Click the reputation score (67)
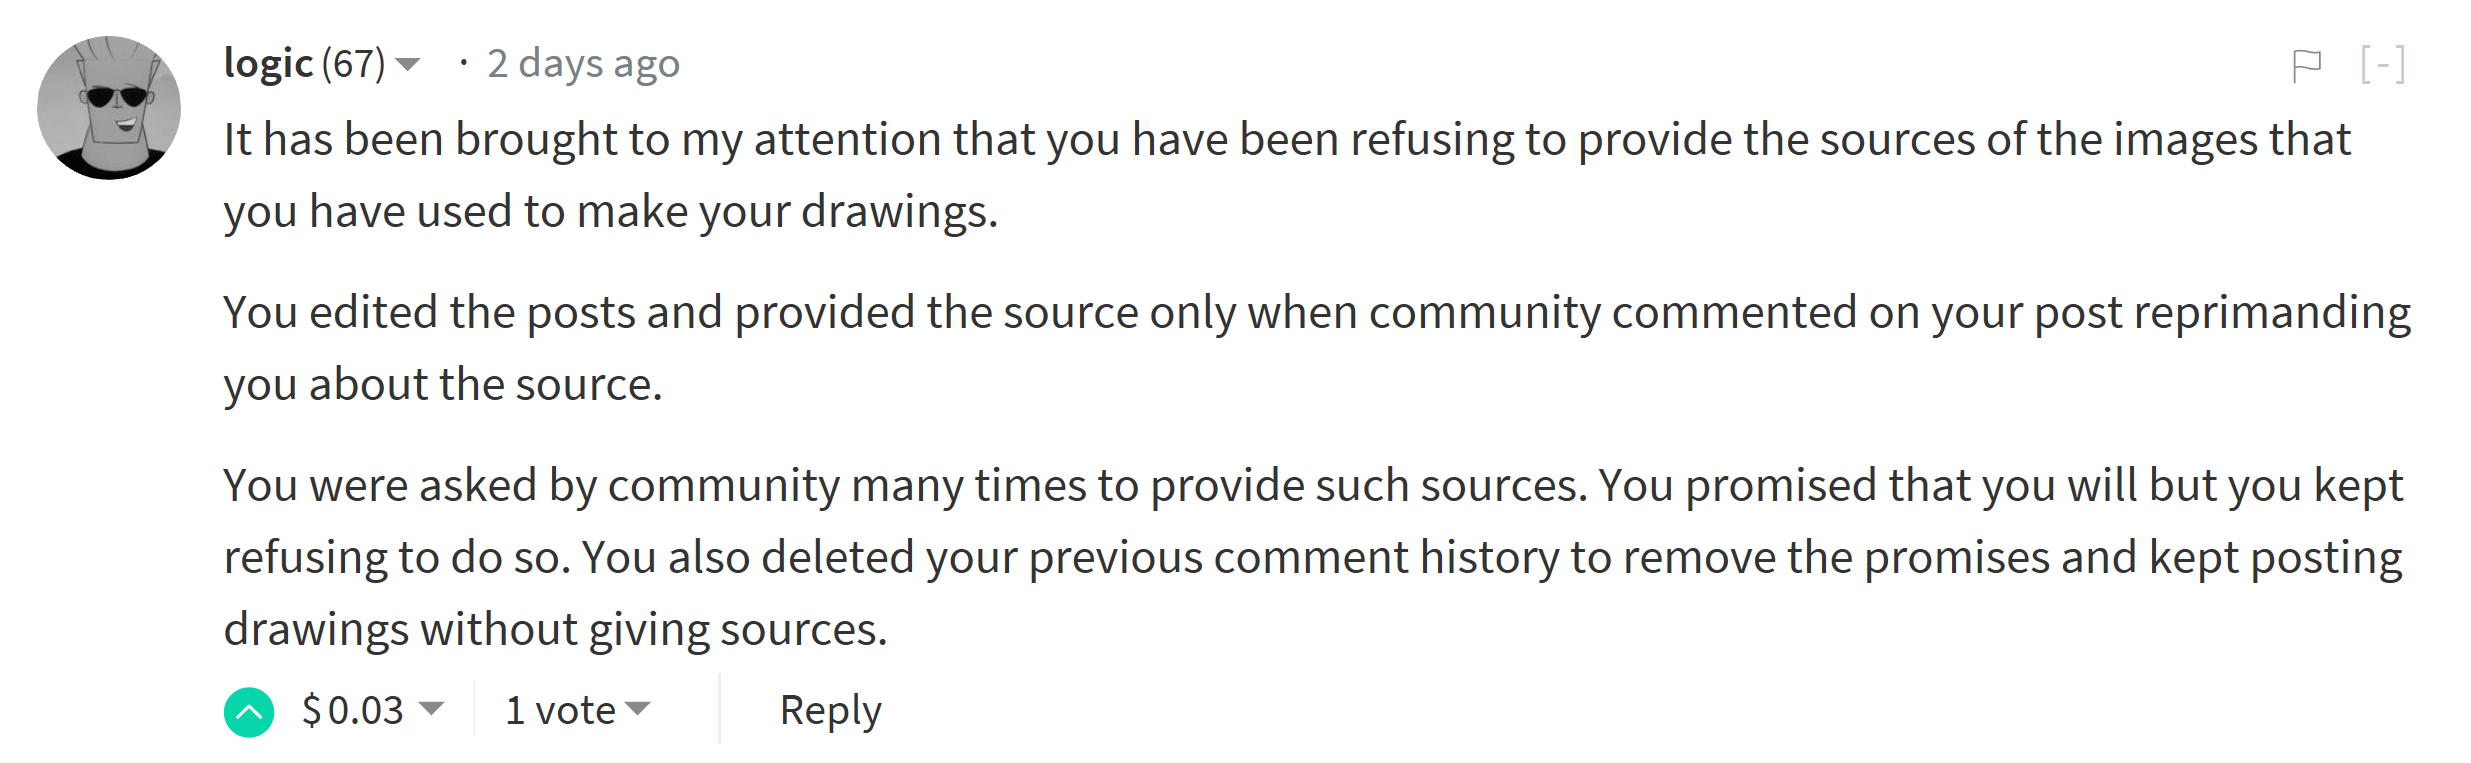The image size is (2471, 763). tap(353, 64)
